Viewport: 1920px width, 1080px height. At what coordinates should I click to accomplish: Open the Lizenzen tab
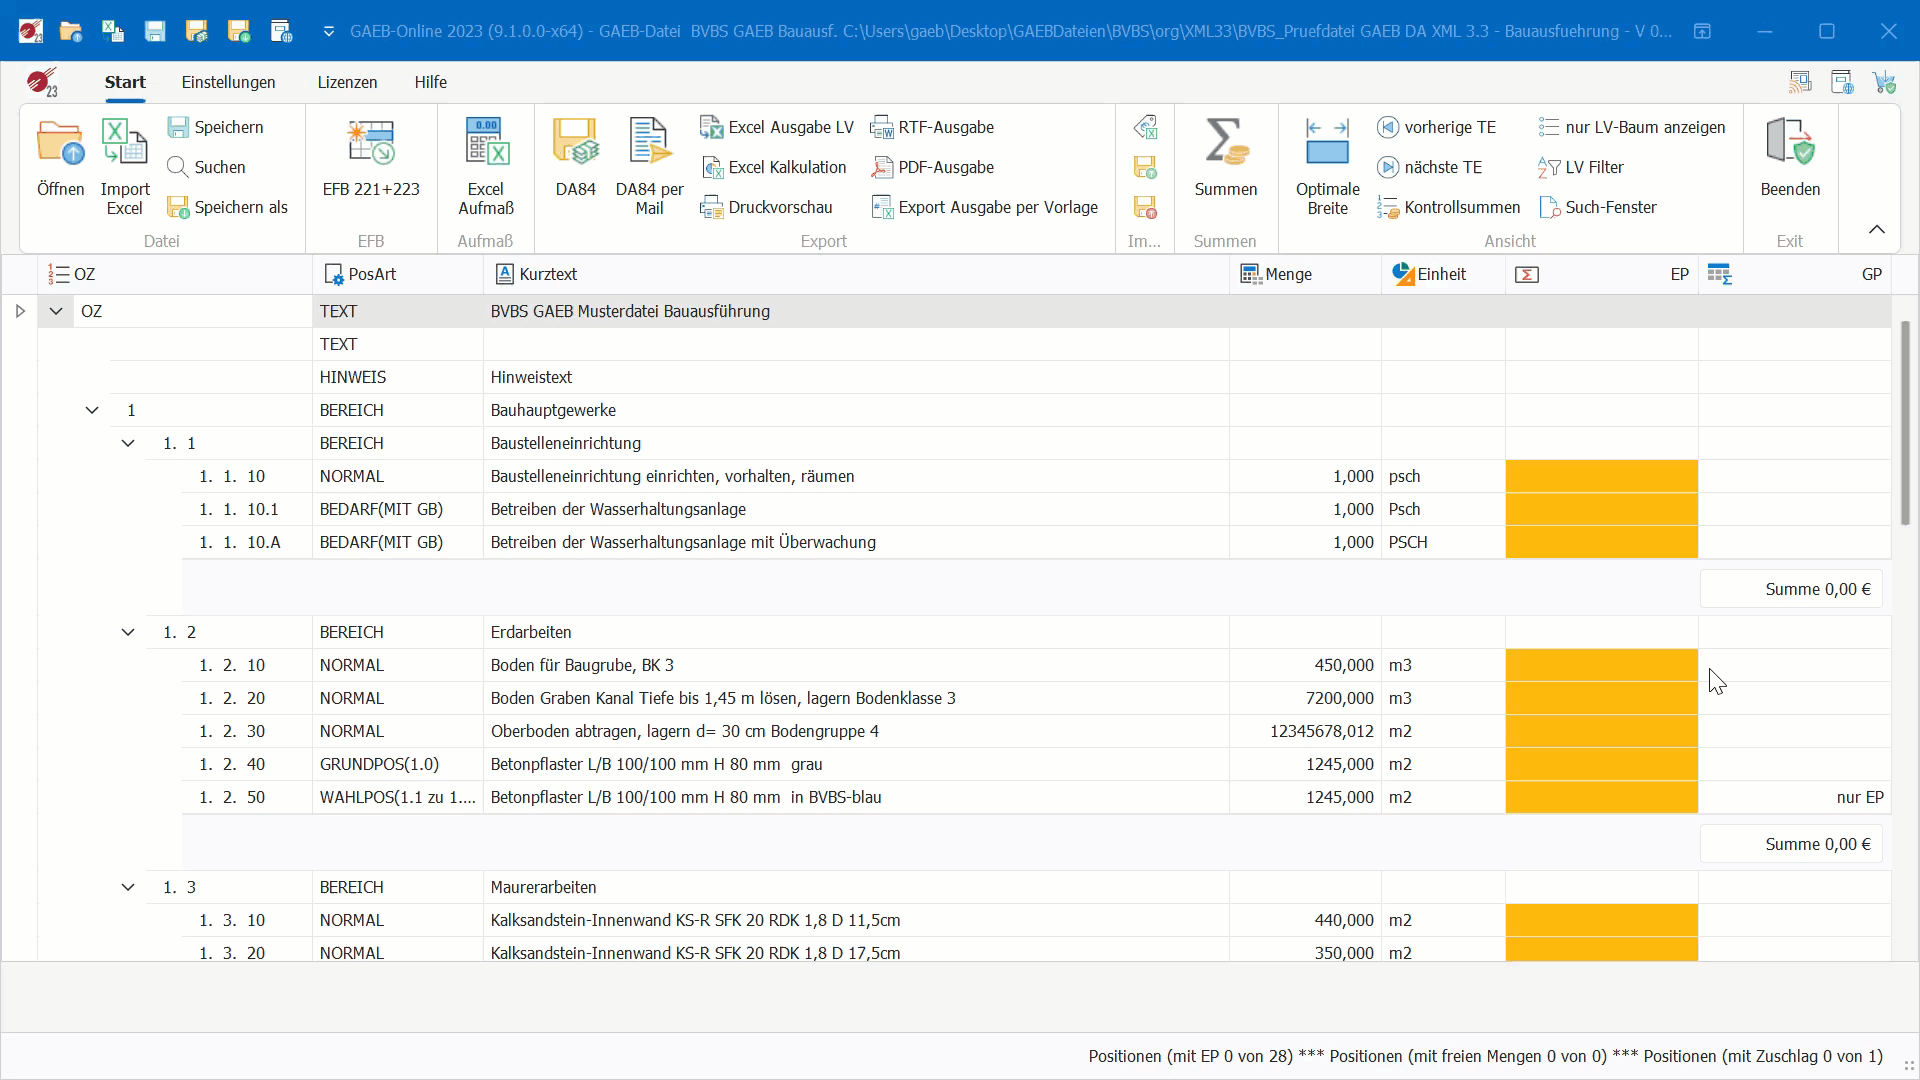tap(347, 82)
